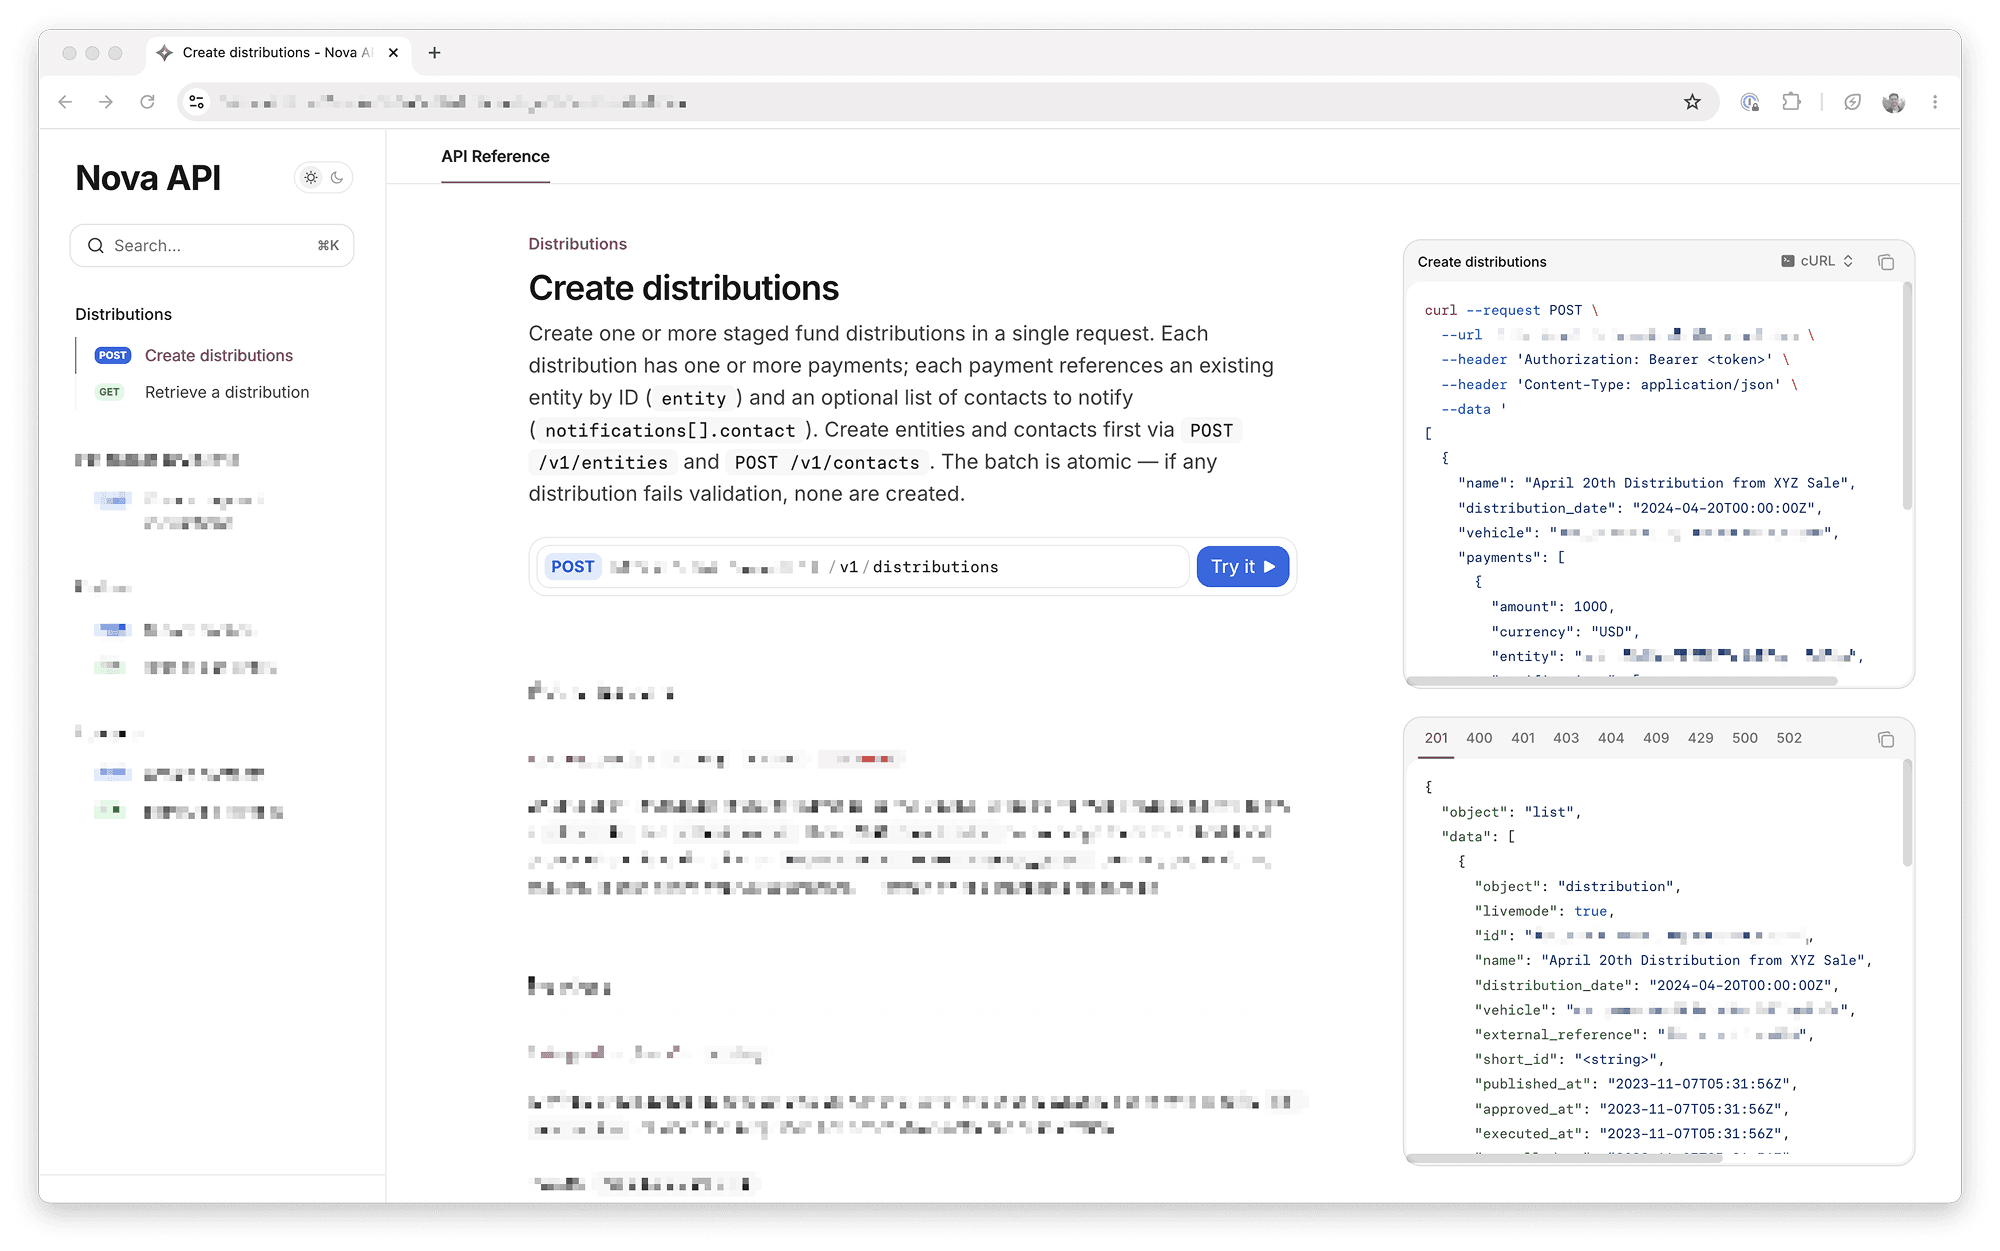Click the terminal icon beside cURL
The height and width of the screenshot is (1251, 2000).
1787,261
